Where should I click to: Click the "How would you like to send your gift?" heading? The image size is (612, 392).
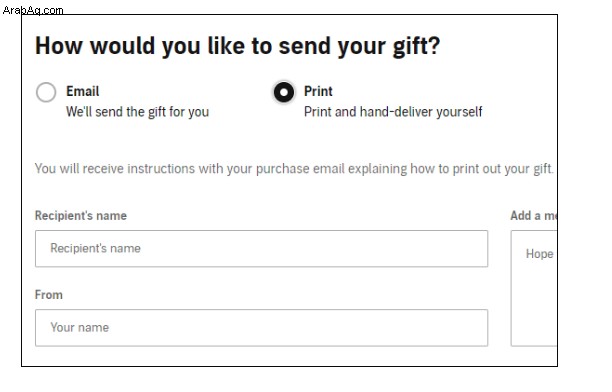pos(238,46)
